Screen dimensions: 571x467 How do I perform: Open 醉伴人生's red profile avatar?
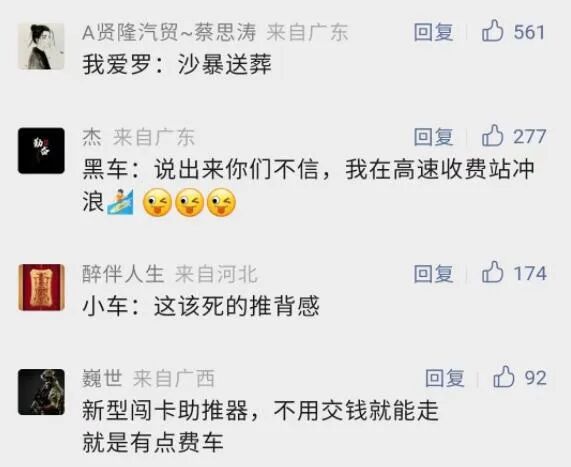click(41, 288)
